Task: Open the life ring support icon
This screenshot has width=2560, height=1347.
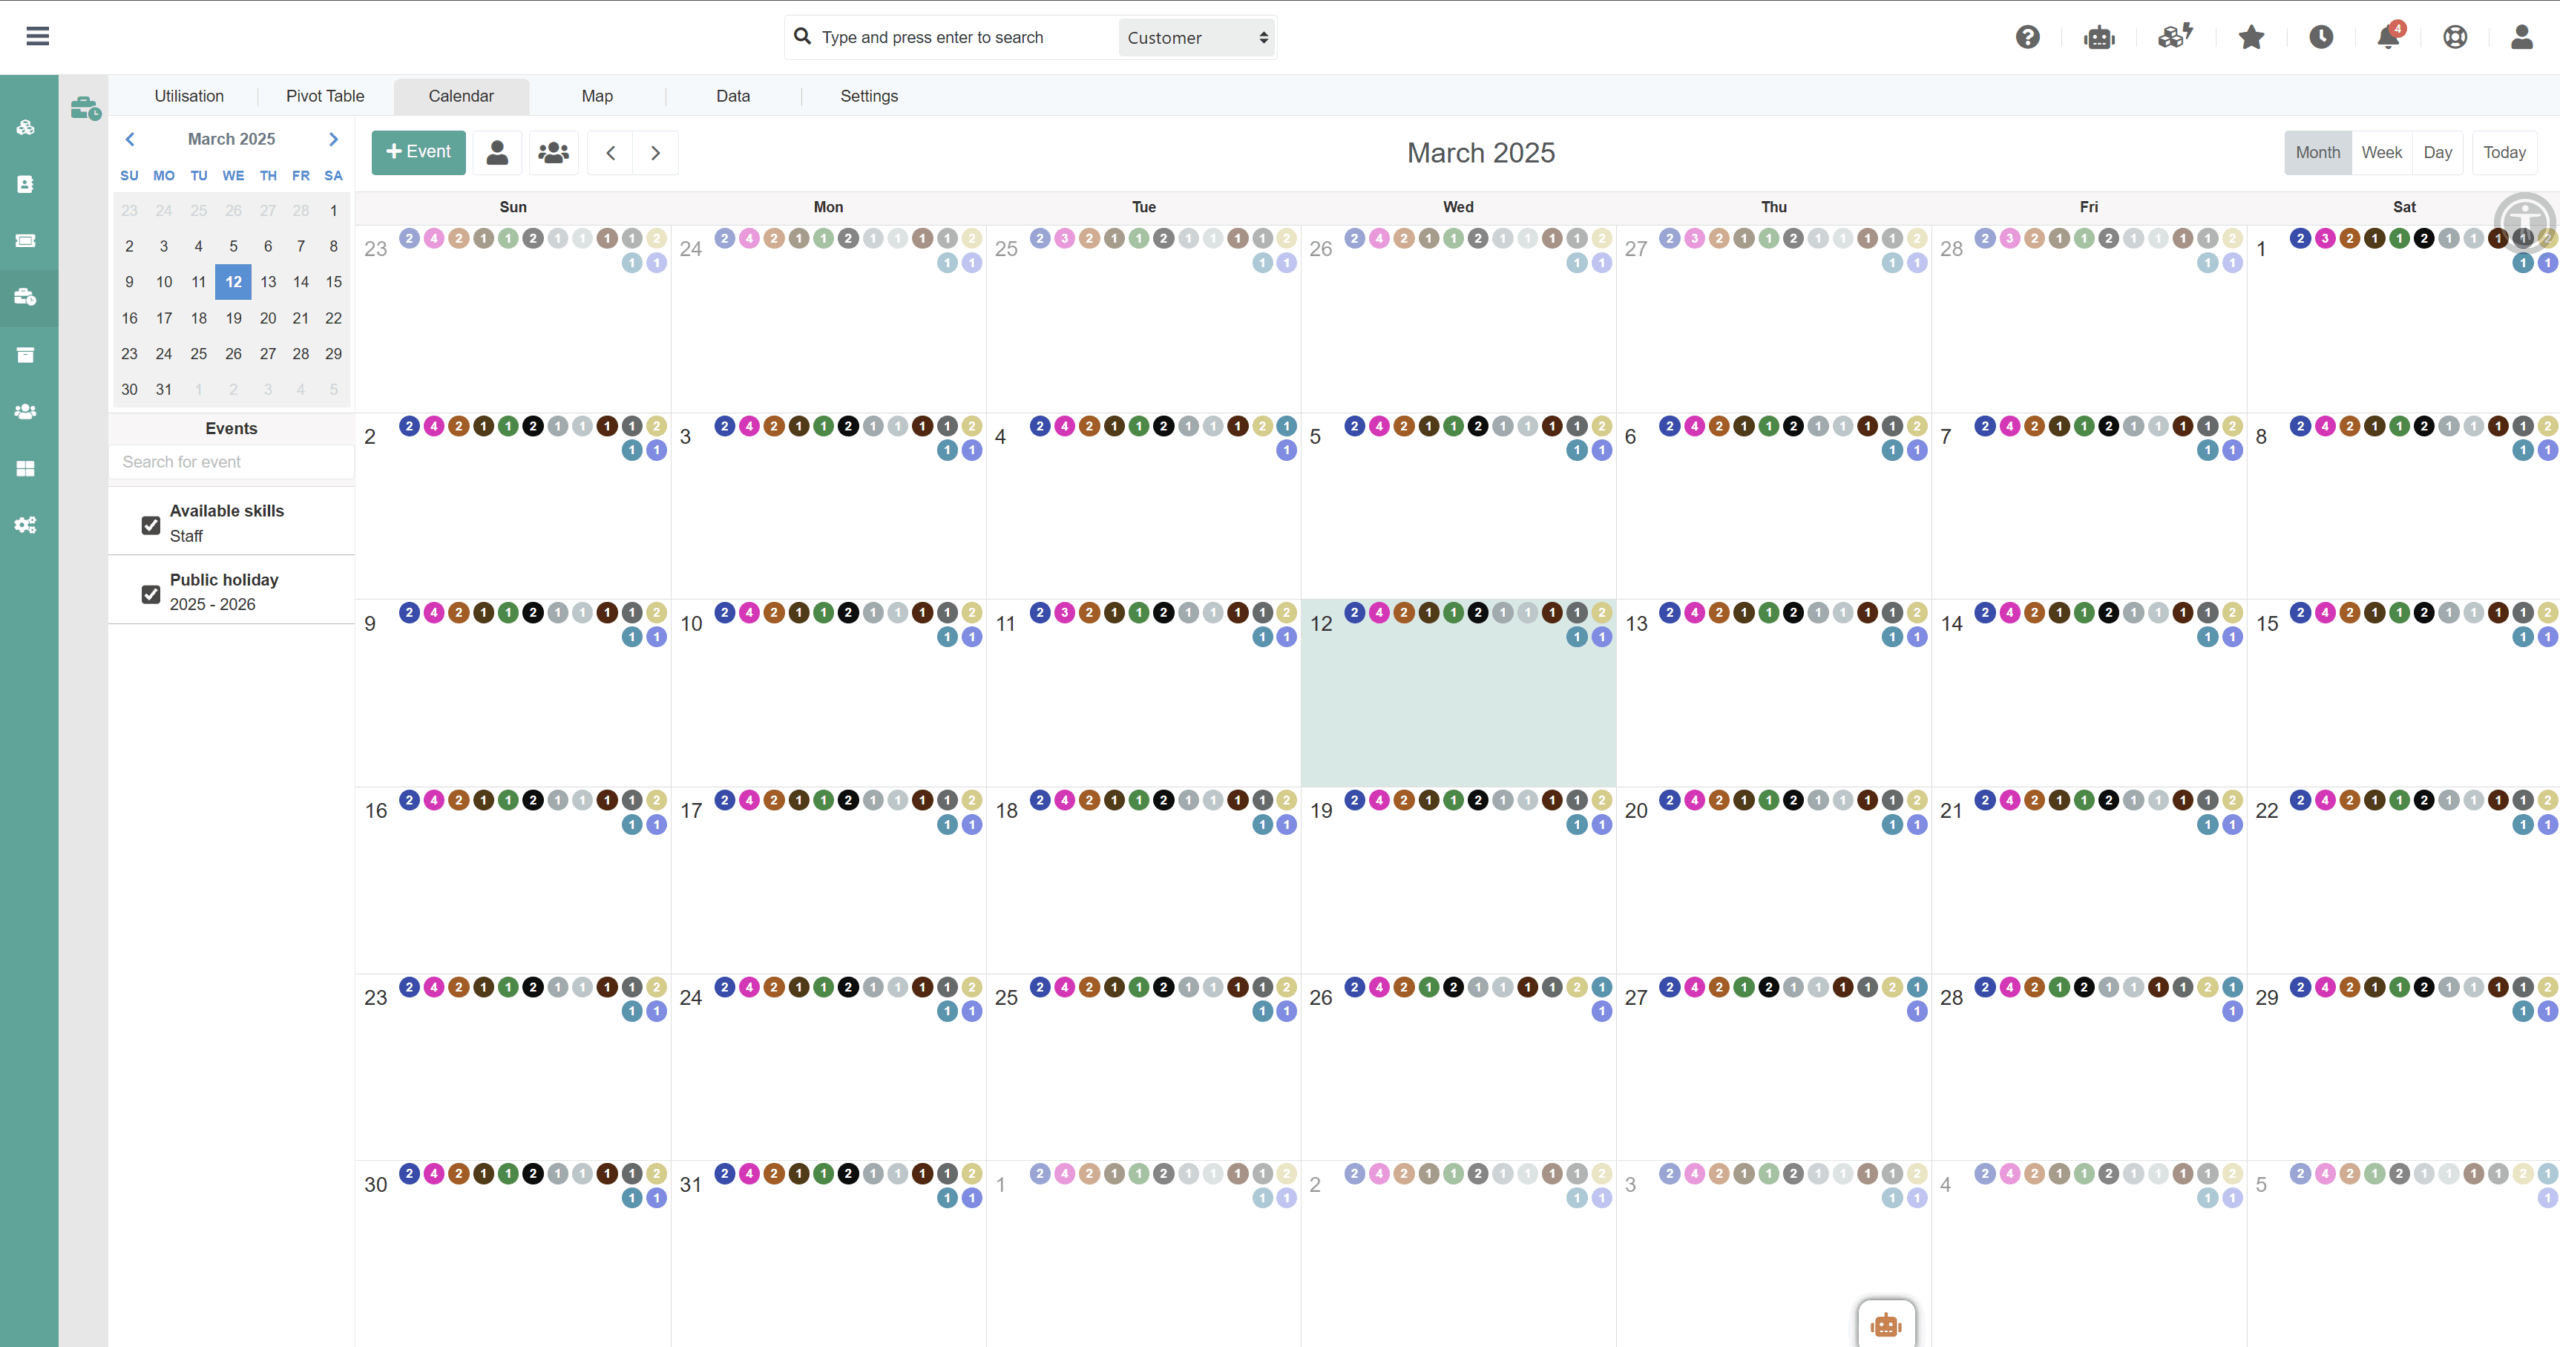Action: [2455, 37]
